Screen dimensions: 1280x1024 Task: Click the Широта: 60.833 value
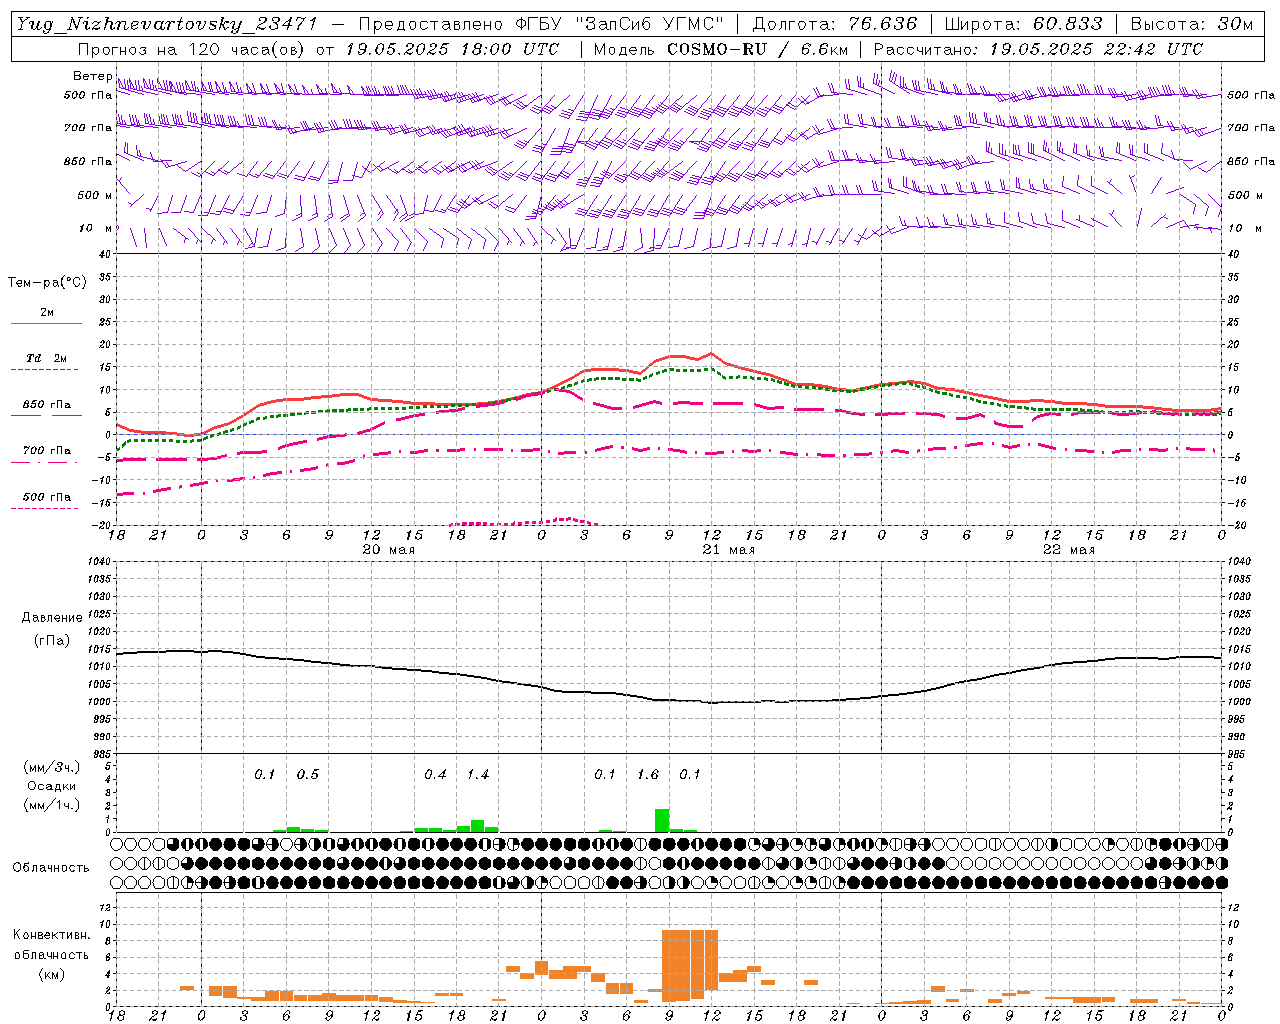tap(1024, 24)
